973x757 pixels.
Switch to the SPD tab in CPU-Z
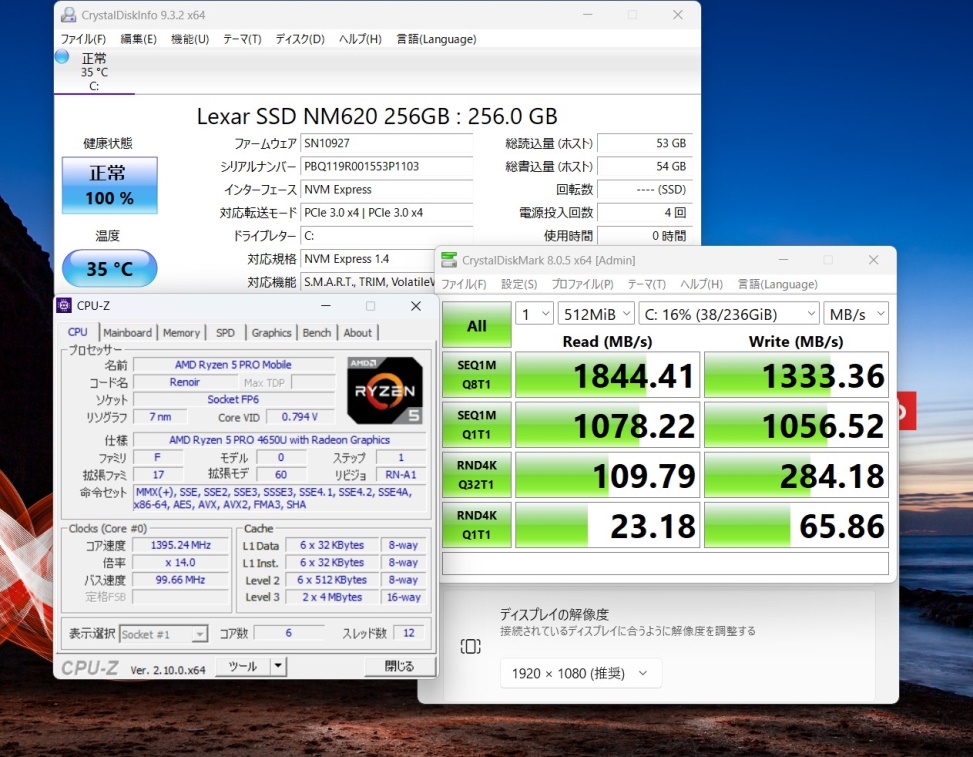point(225,333)
